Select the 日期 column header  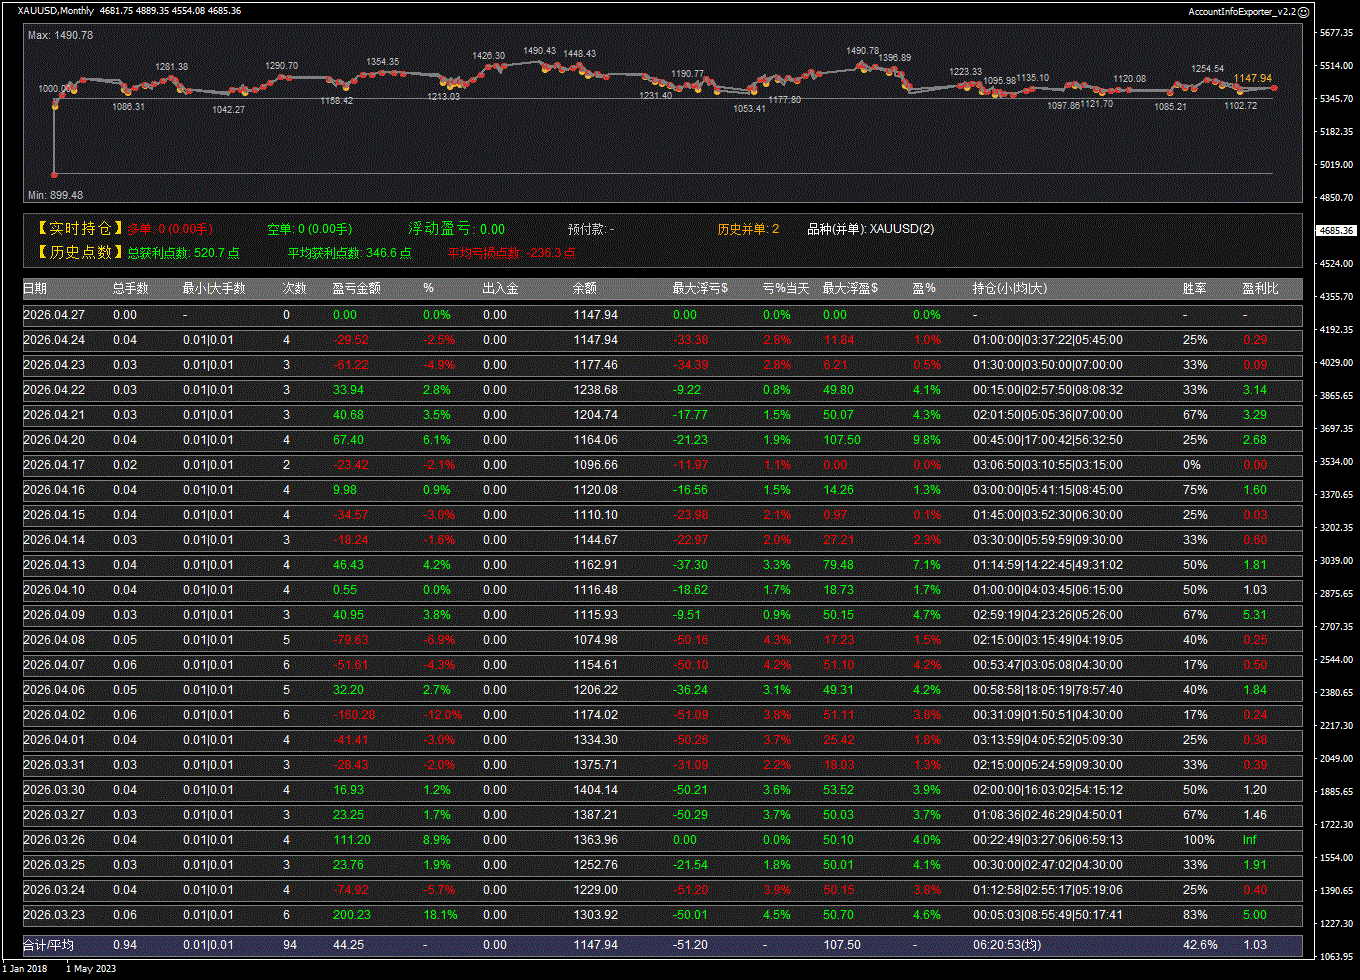click(x=35, y=289)
